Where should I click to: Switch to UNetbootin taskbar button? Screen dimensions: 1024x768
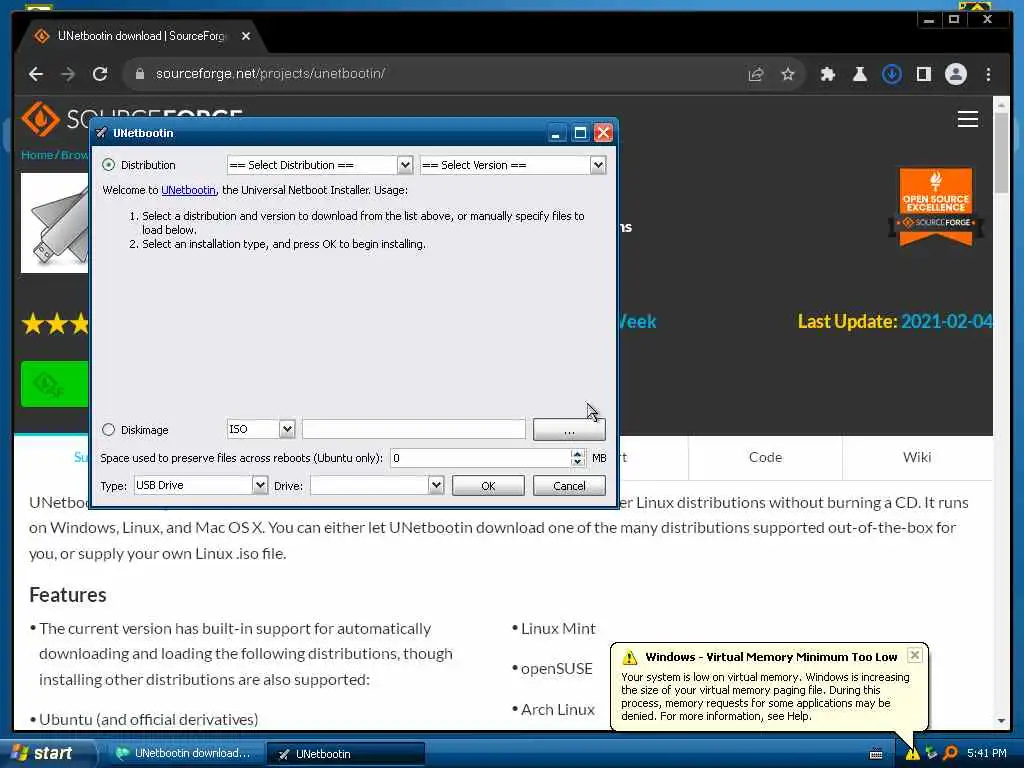tap(345, 754)
